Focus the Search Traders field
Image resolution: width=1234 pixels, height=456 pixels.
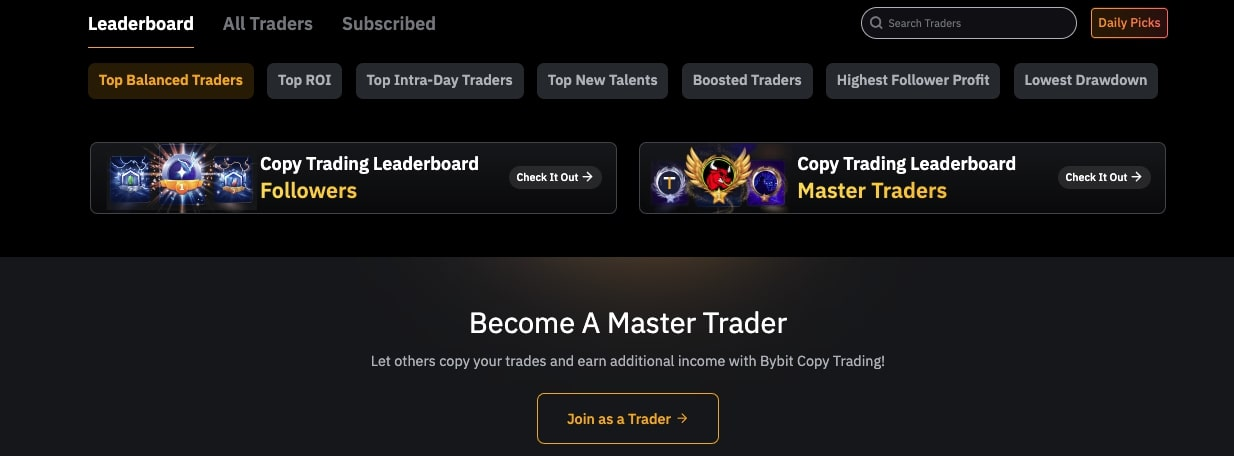point(968,23)
